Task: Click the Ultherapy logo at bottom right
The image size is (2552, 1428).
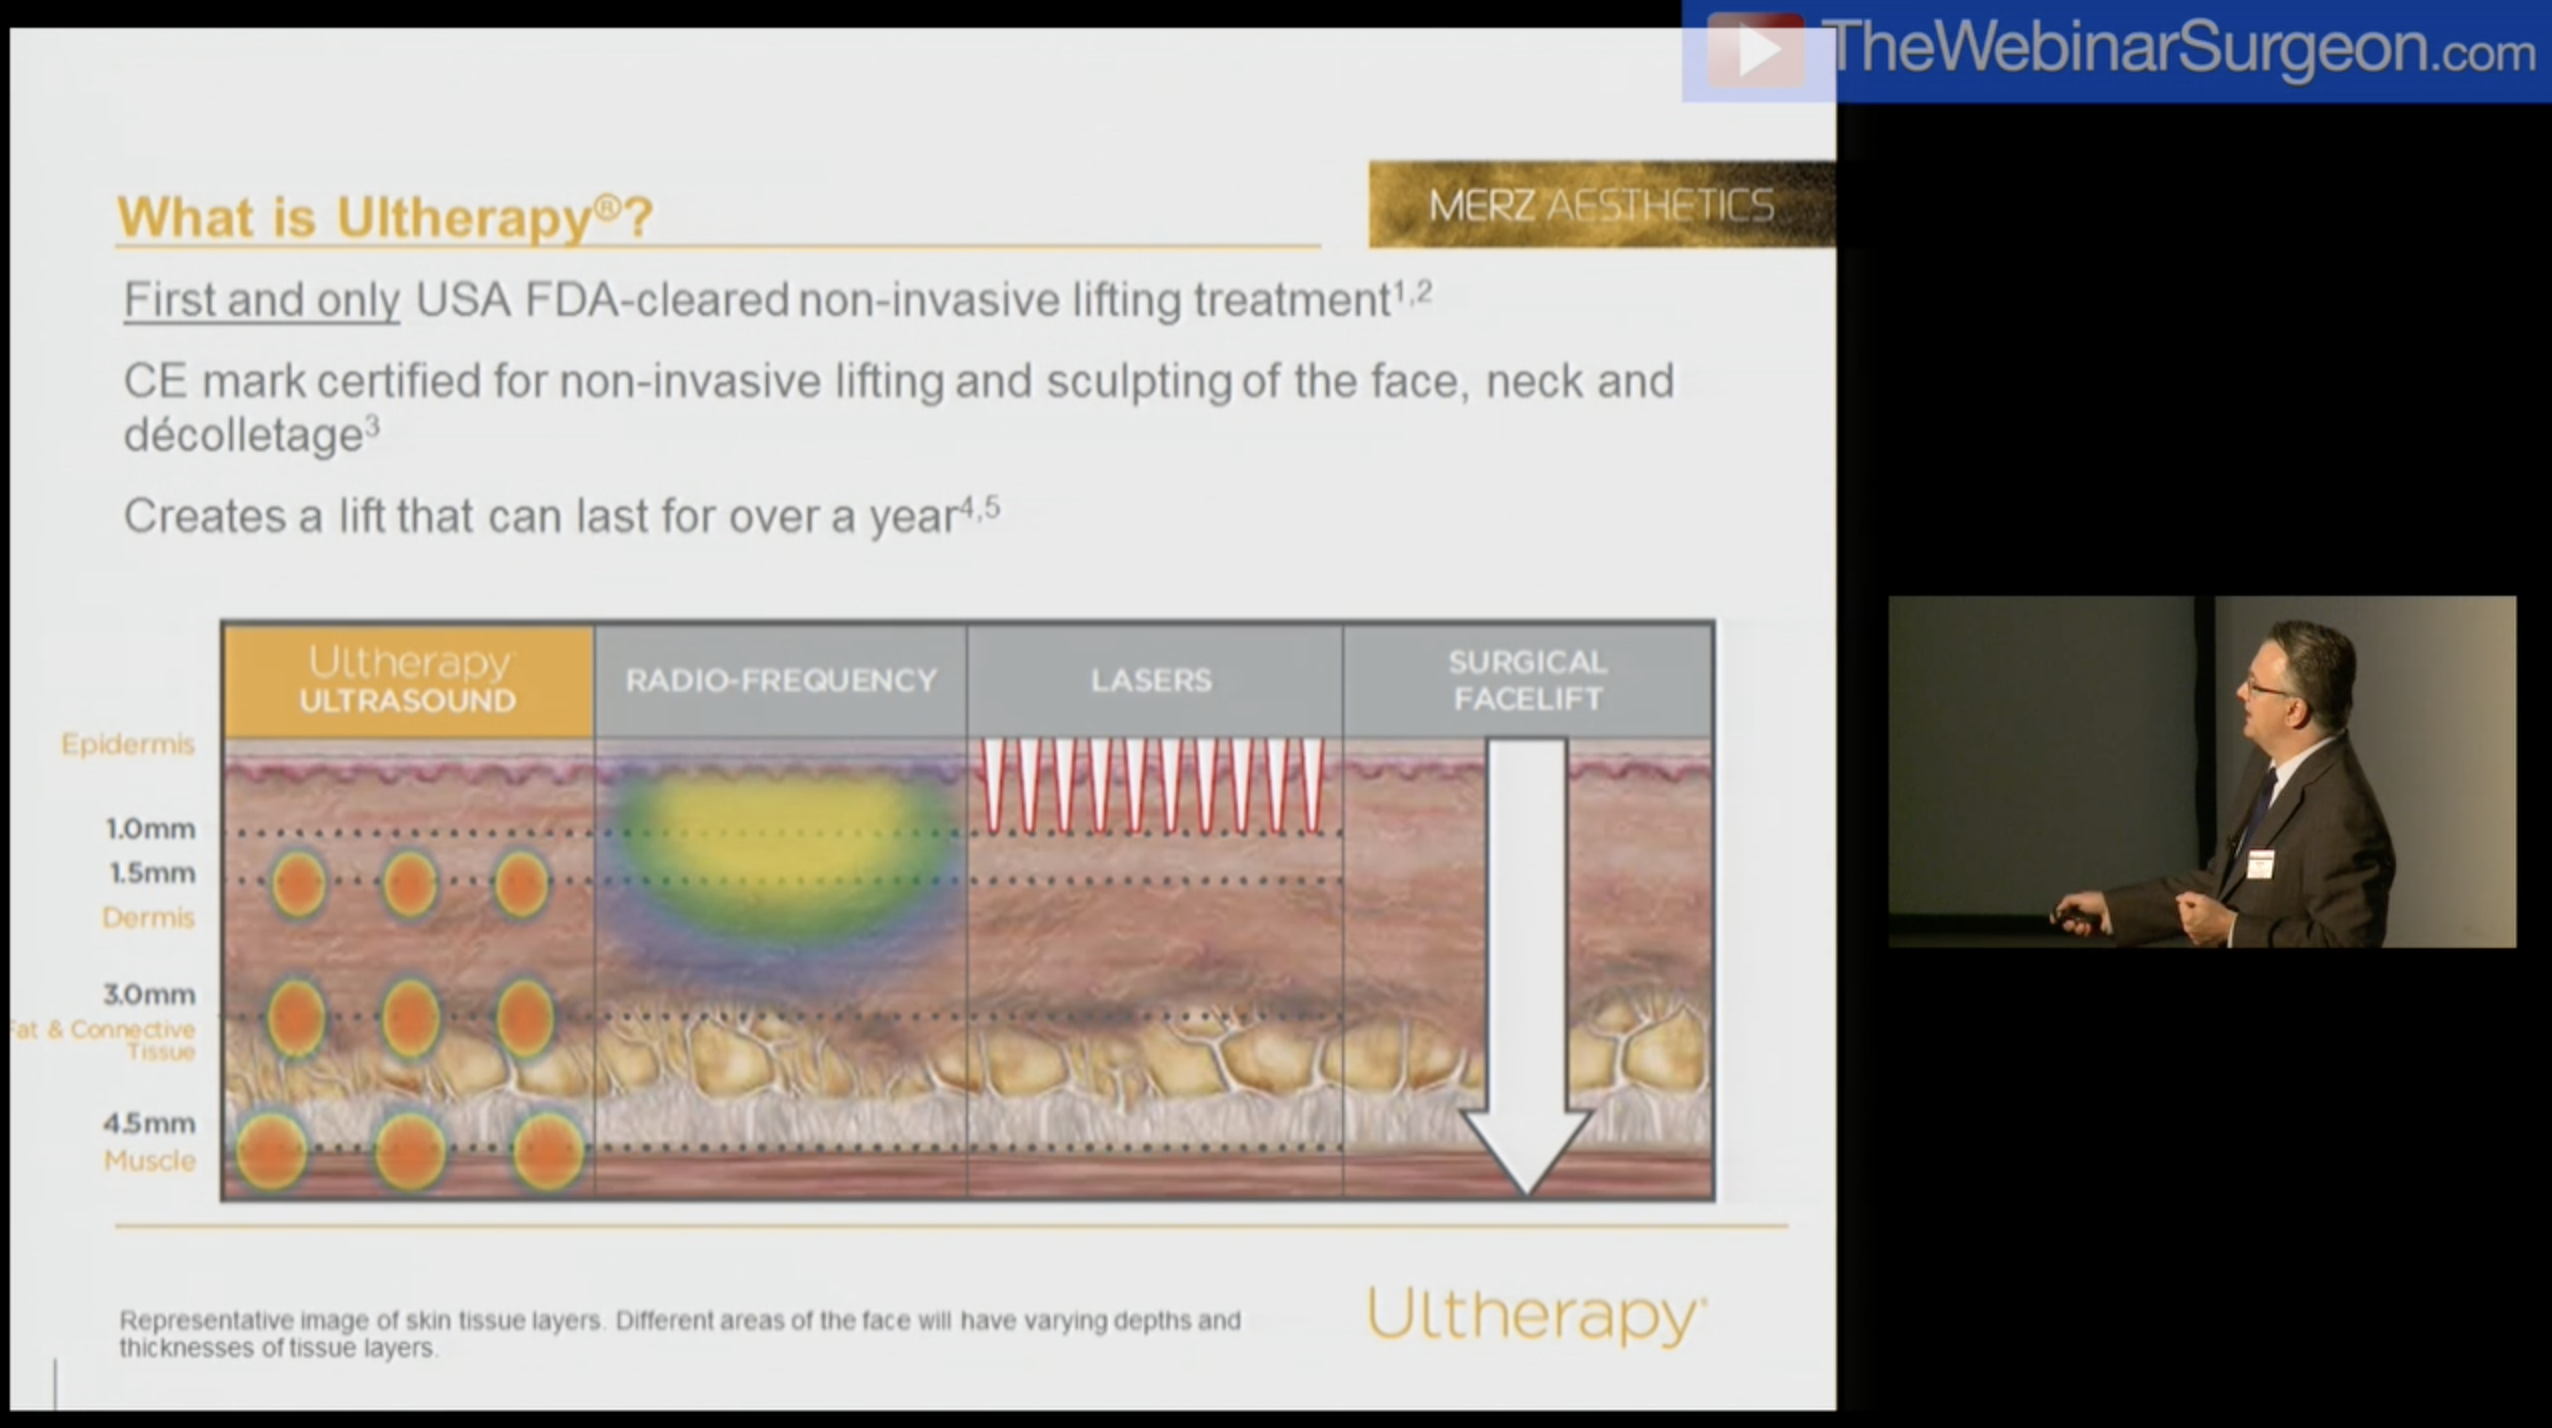Action: point(1533,1316)
